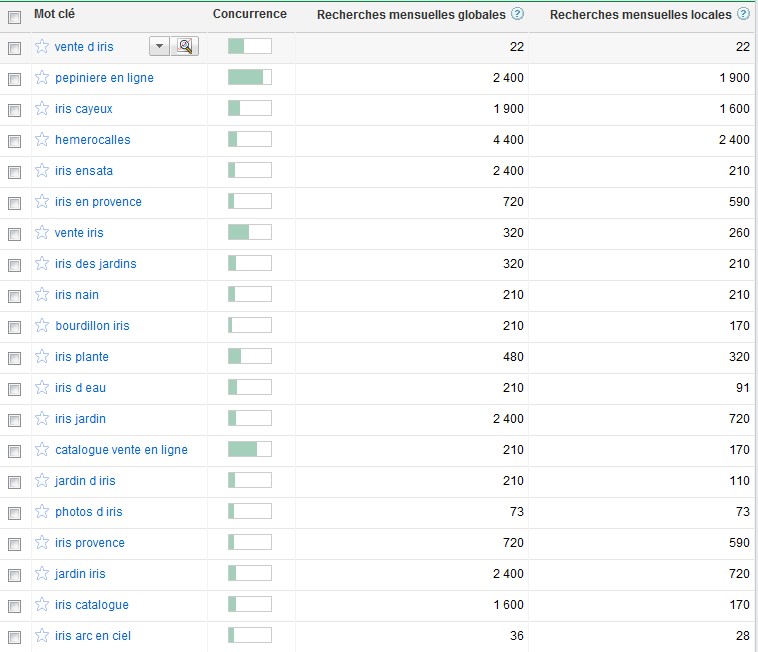Screen dimensions: 758x652
Task: Click the competition bar for 'vente iris'
Action: tap(250, 232)
